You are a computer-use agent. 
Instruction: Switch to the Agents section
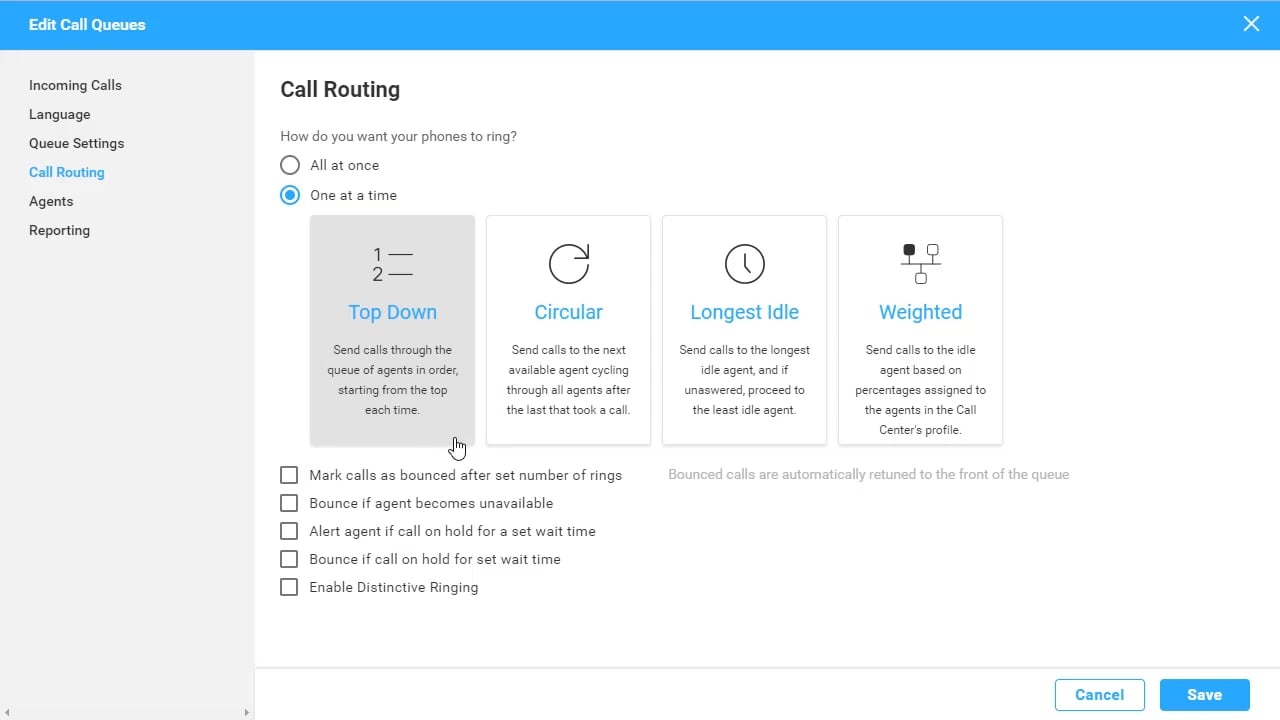51,201
